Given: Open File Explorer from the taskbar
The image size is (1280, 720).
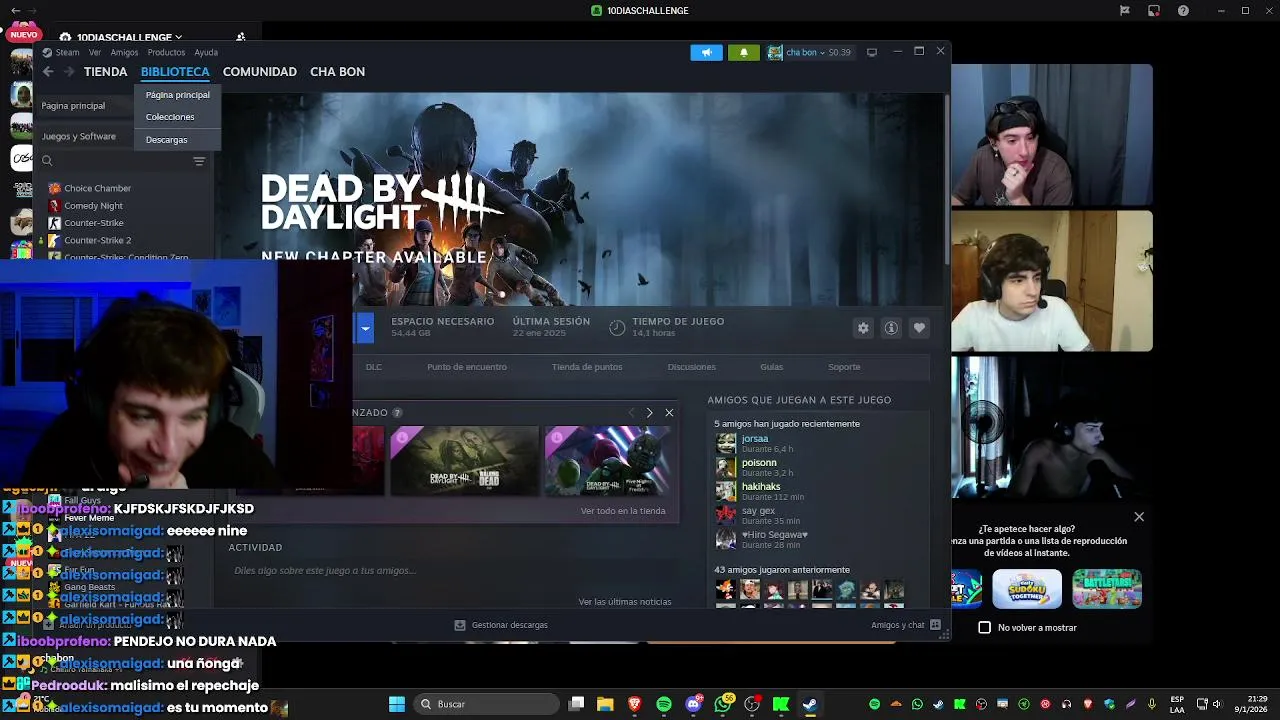Looking at the screenshot, I should click(x=605, y=704).
